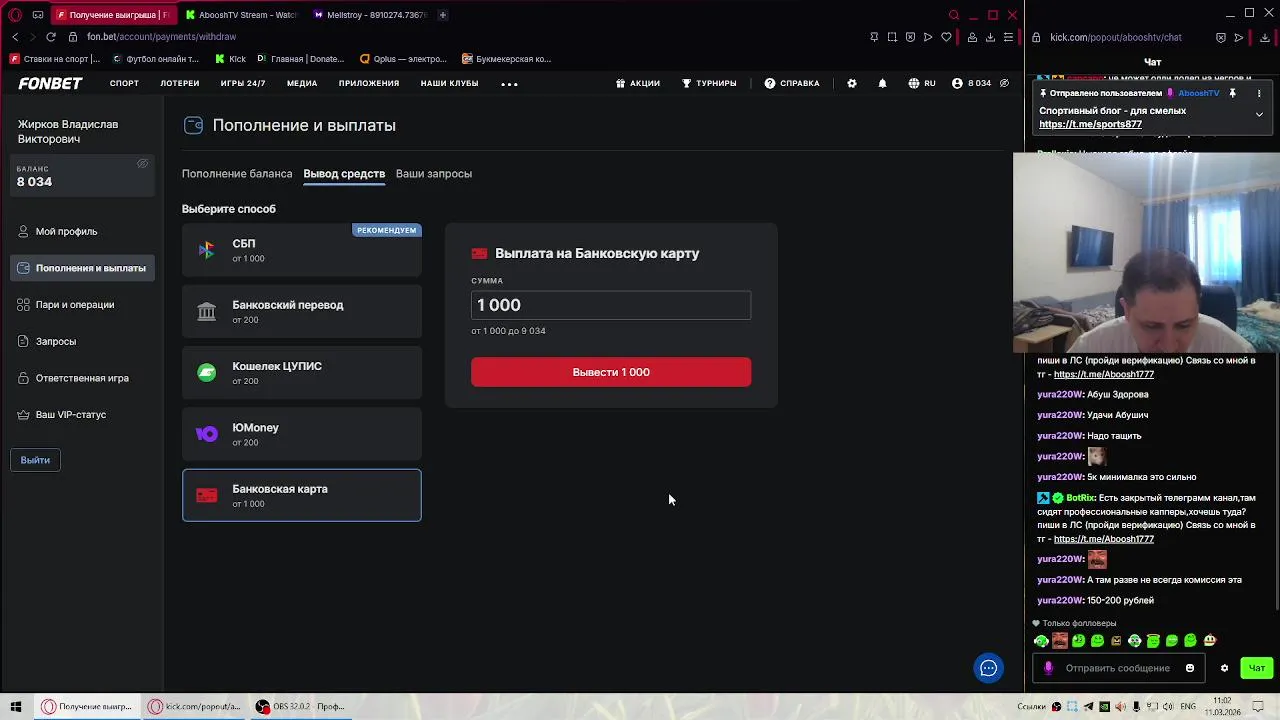The width and height of the screenshot is (1280, 720).
Task: Select ЮMoney withdrawal method
Action: tap(302, 434)
